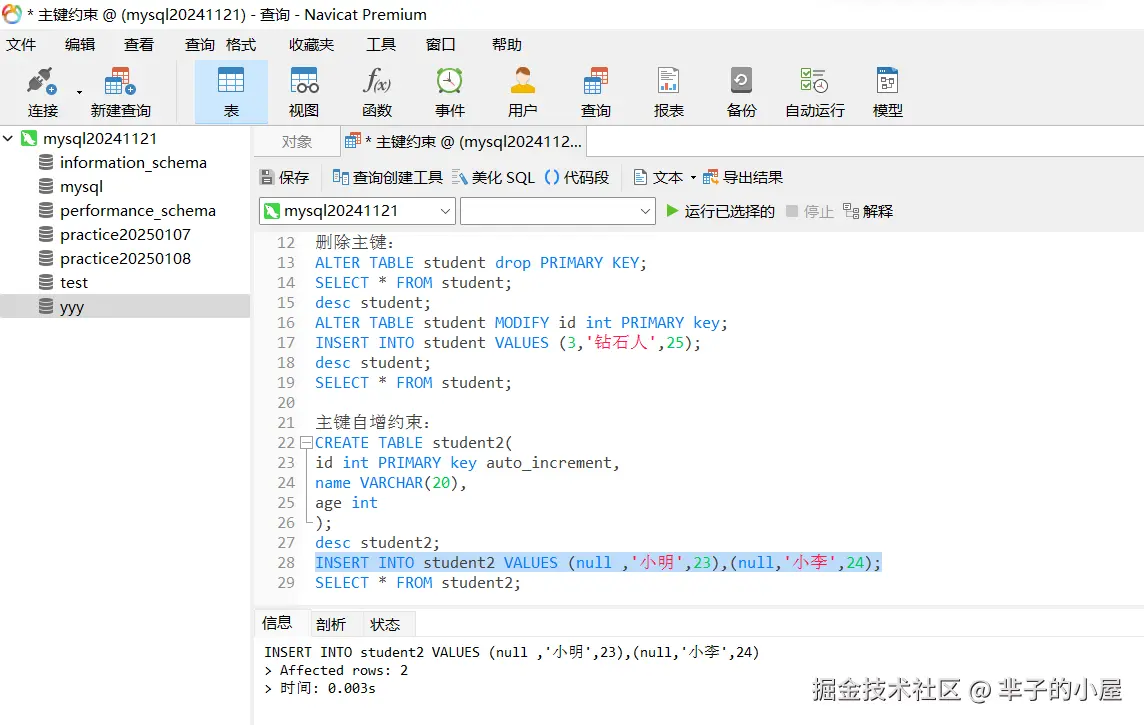Click line 28 INSERT INTO student2 statement

coord(598,562)
